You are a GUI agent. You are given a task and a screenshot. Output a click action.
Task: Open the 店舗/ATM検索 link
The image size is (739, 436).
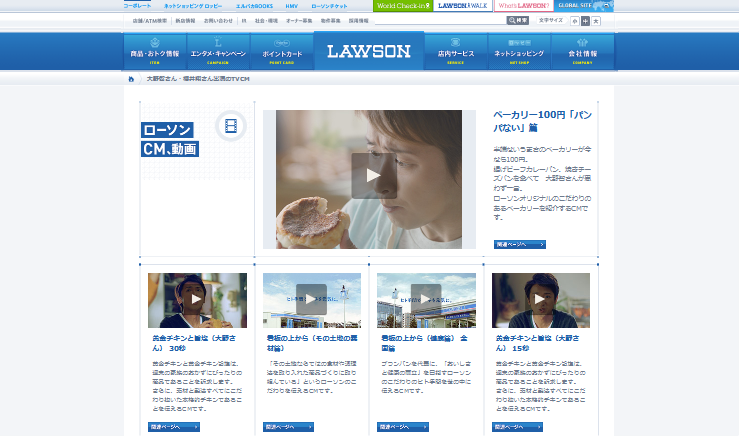[x=150, y=21]
